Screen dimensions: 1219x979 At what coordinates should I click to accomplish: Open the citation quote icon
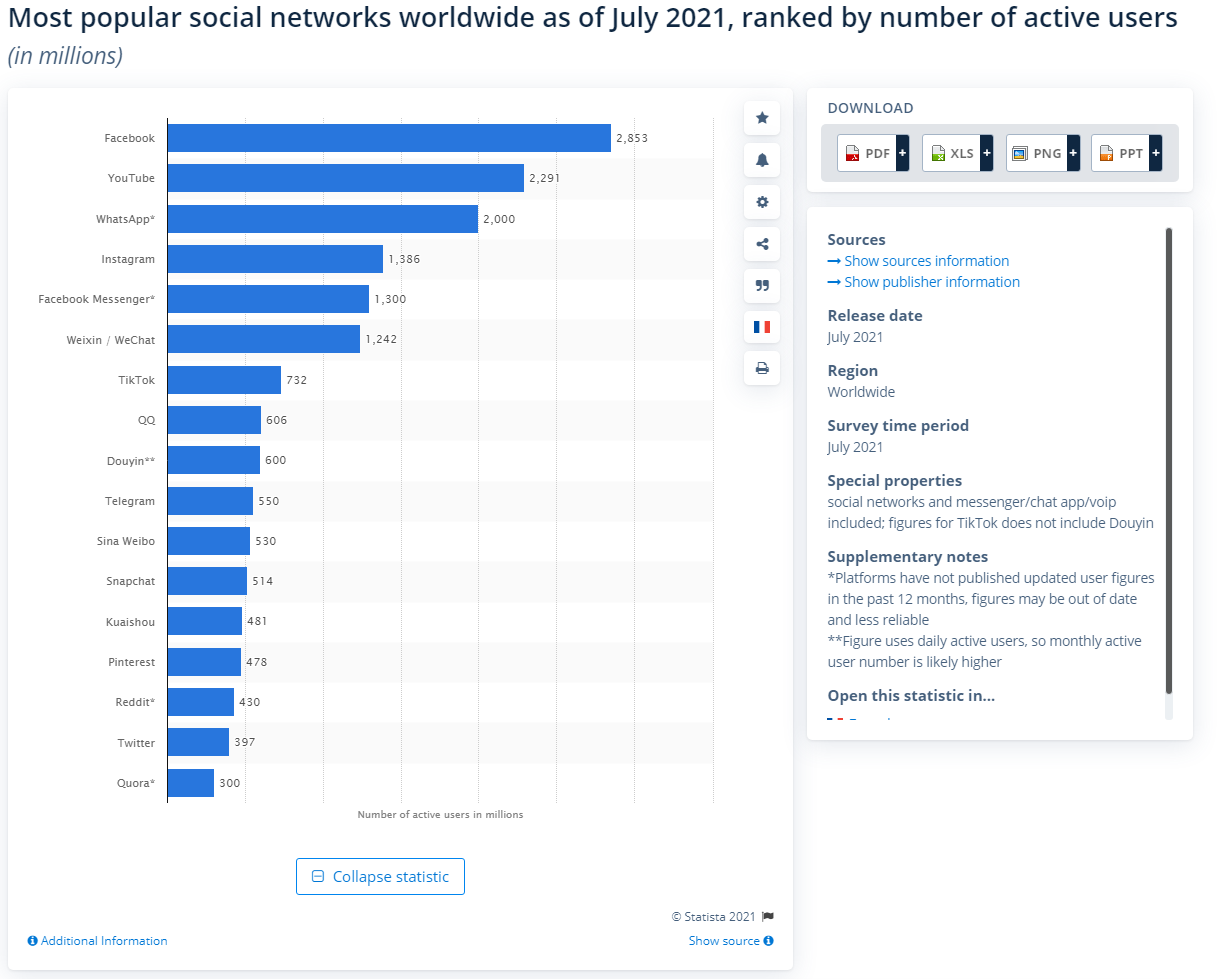(762, 285)
